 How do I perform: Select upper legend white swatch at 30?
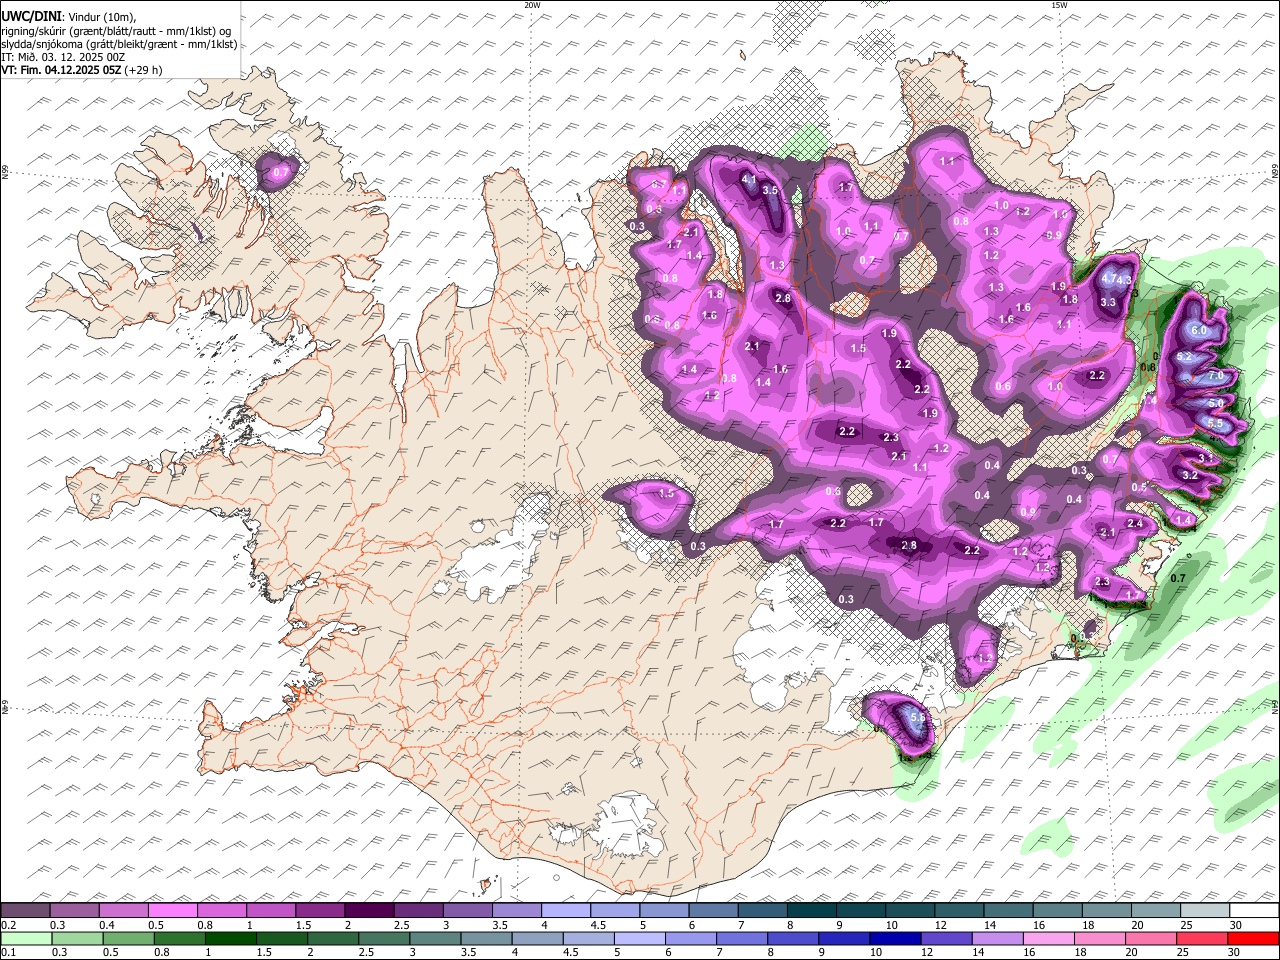pyautogui.click(x=1254, y=910)
